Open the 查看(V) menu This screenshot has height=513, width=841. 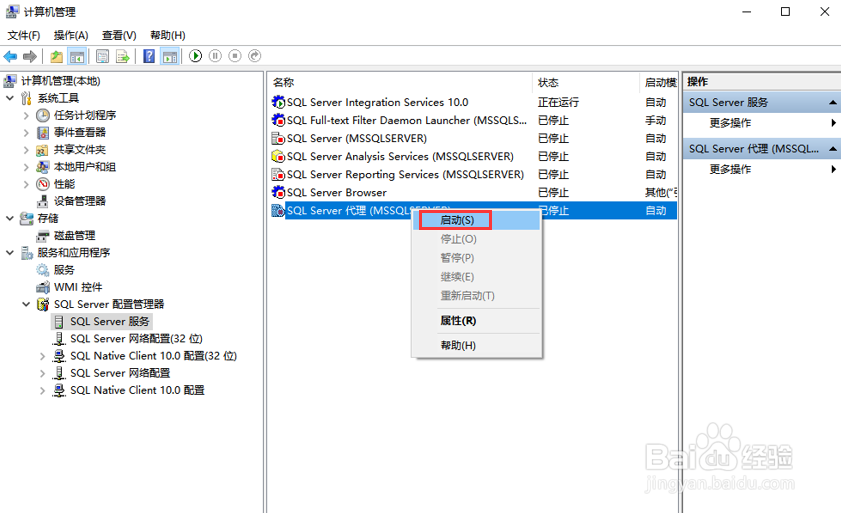pos(119,35)
